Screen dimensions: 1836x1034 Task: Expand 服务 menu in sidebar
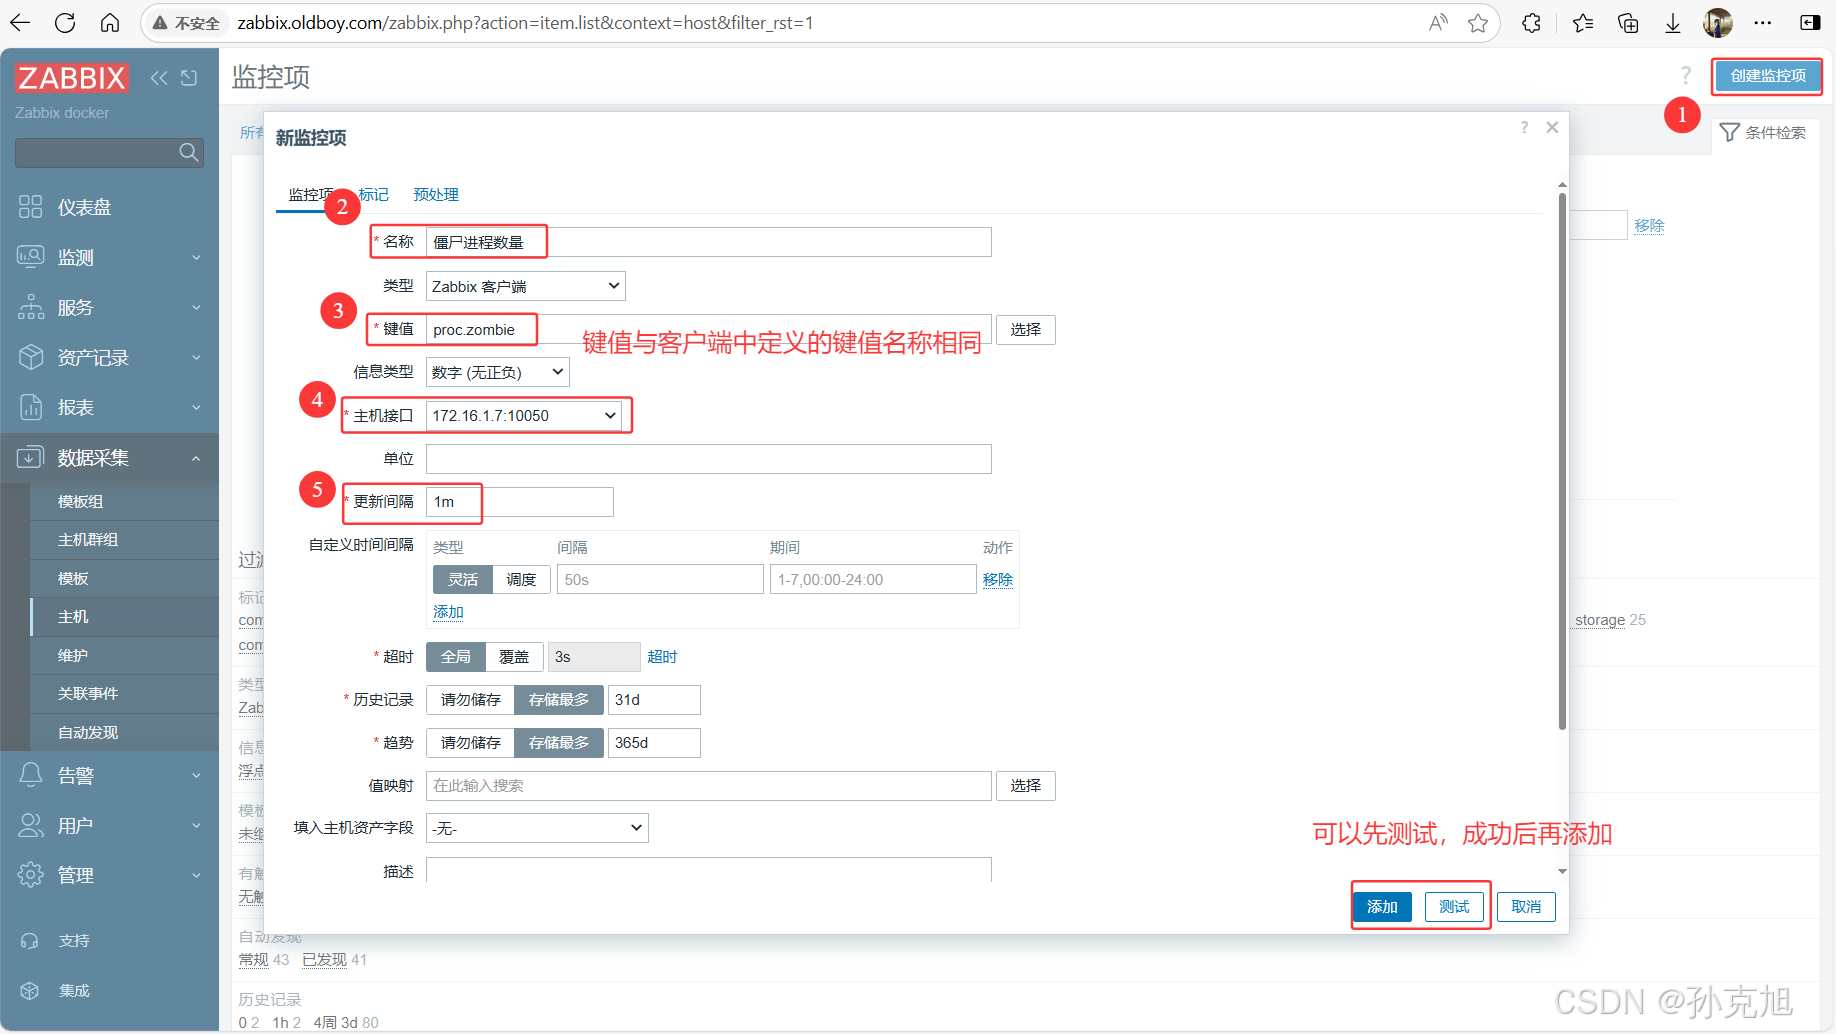pos(110,307)
